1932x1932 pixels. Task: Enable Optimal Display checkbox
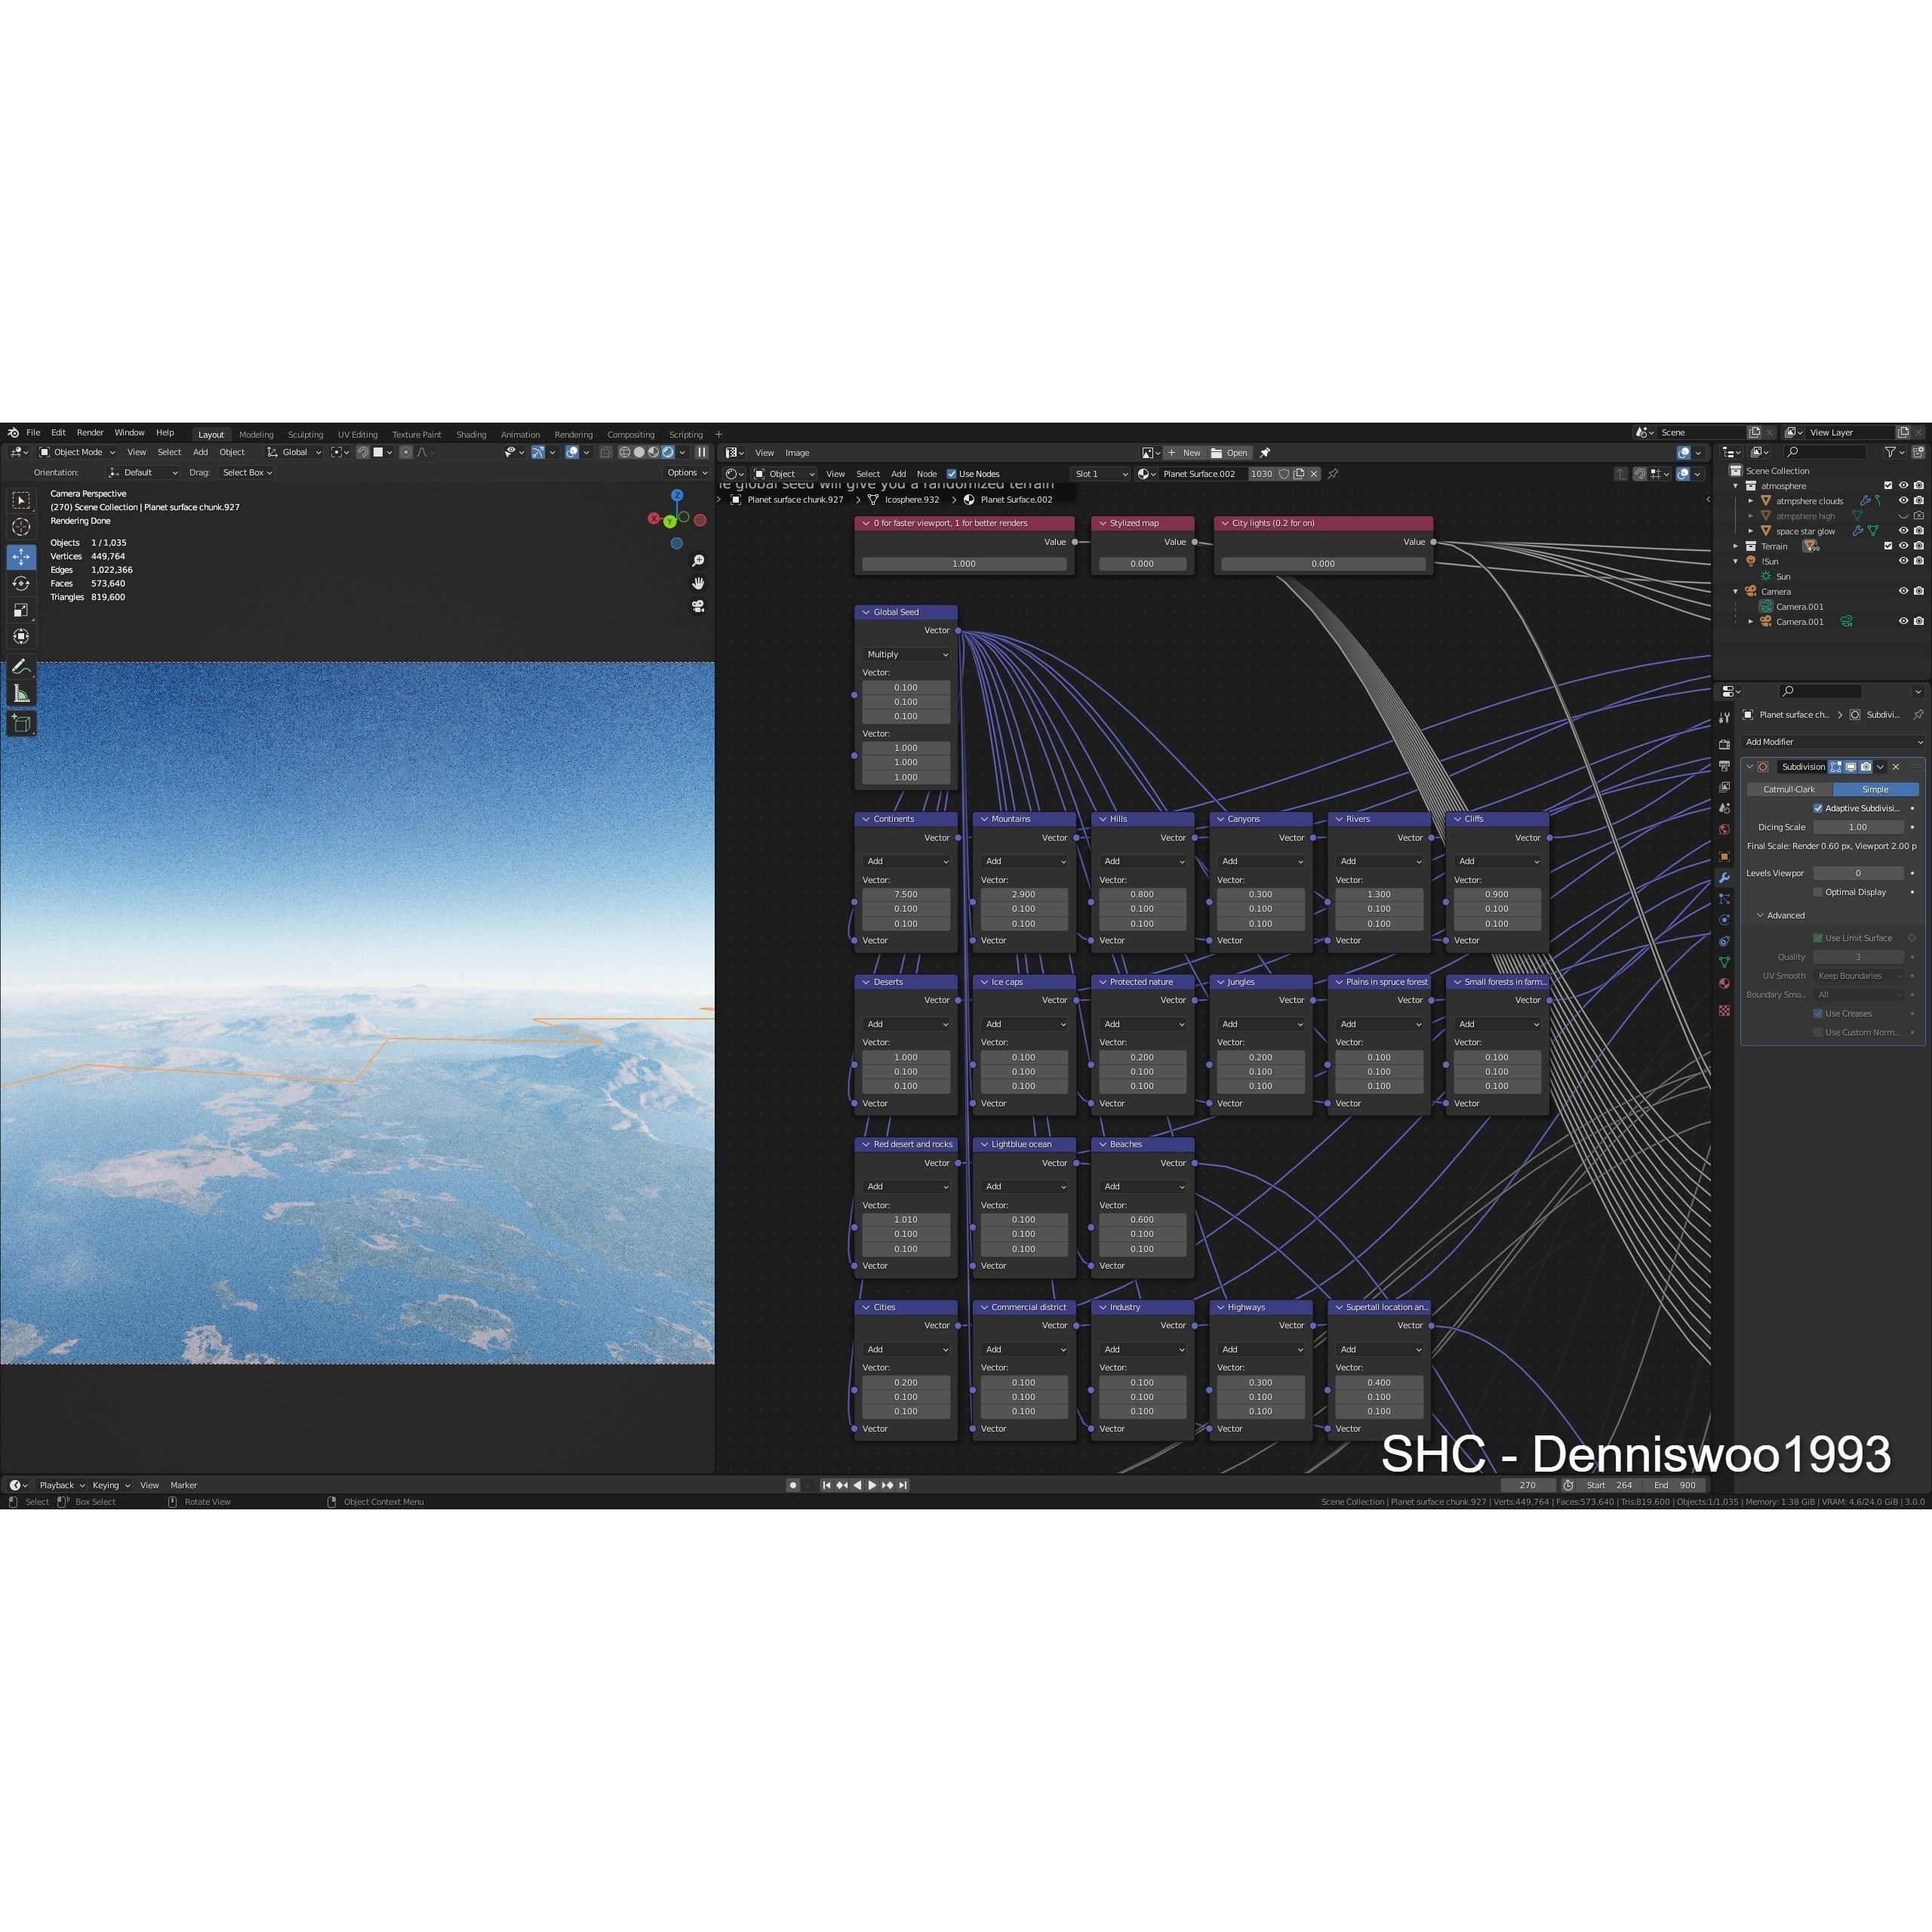[1818, 892]
